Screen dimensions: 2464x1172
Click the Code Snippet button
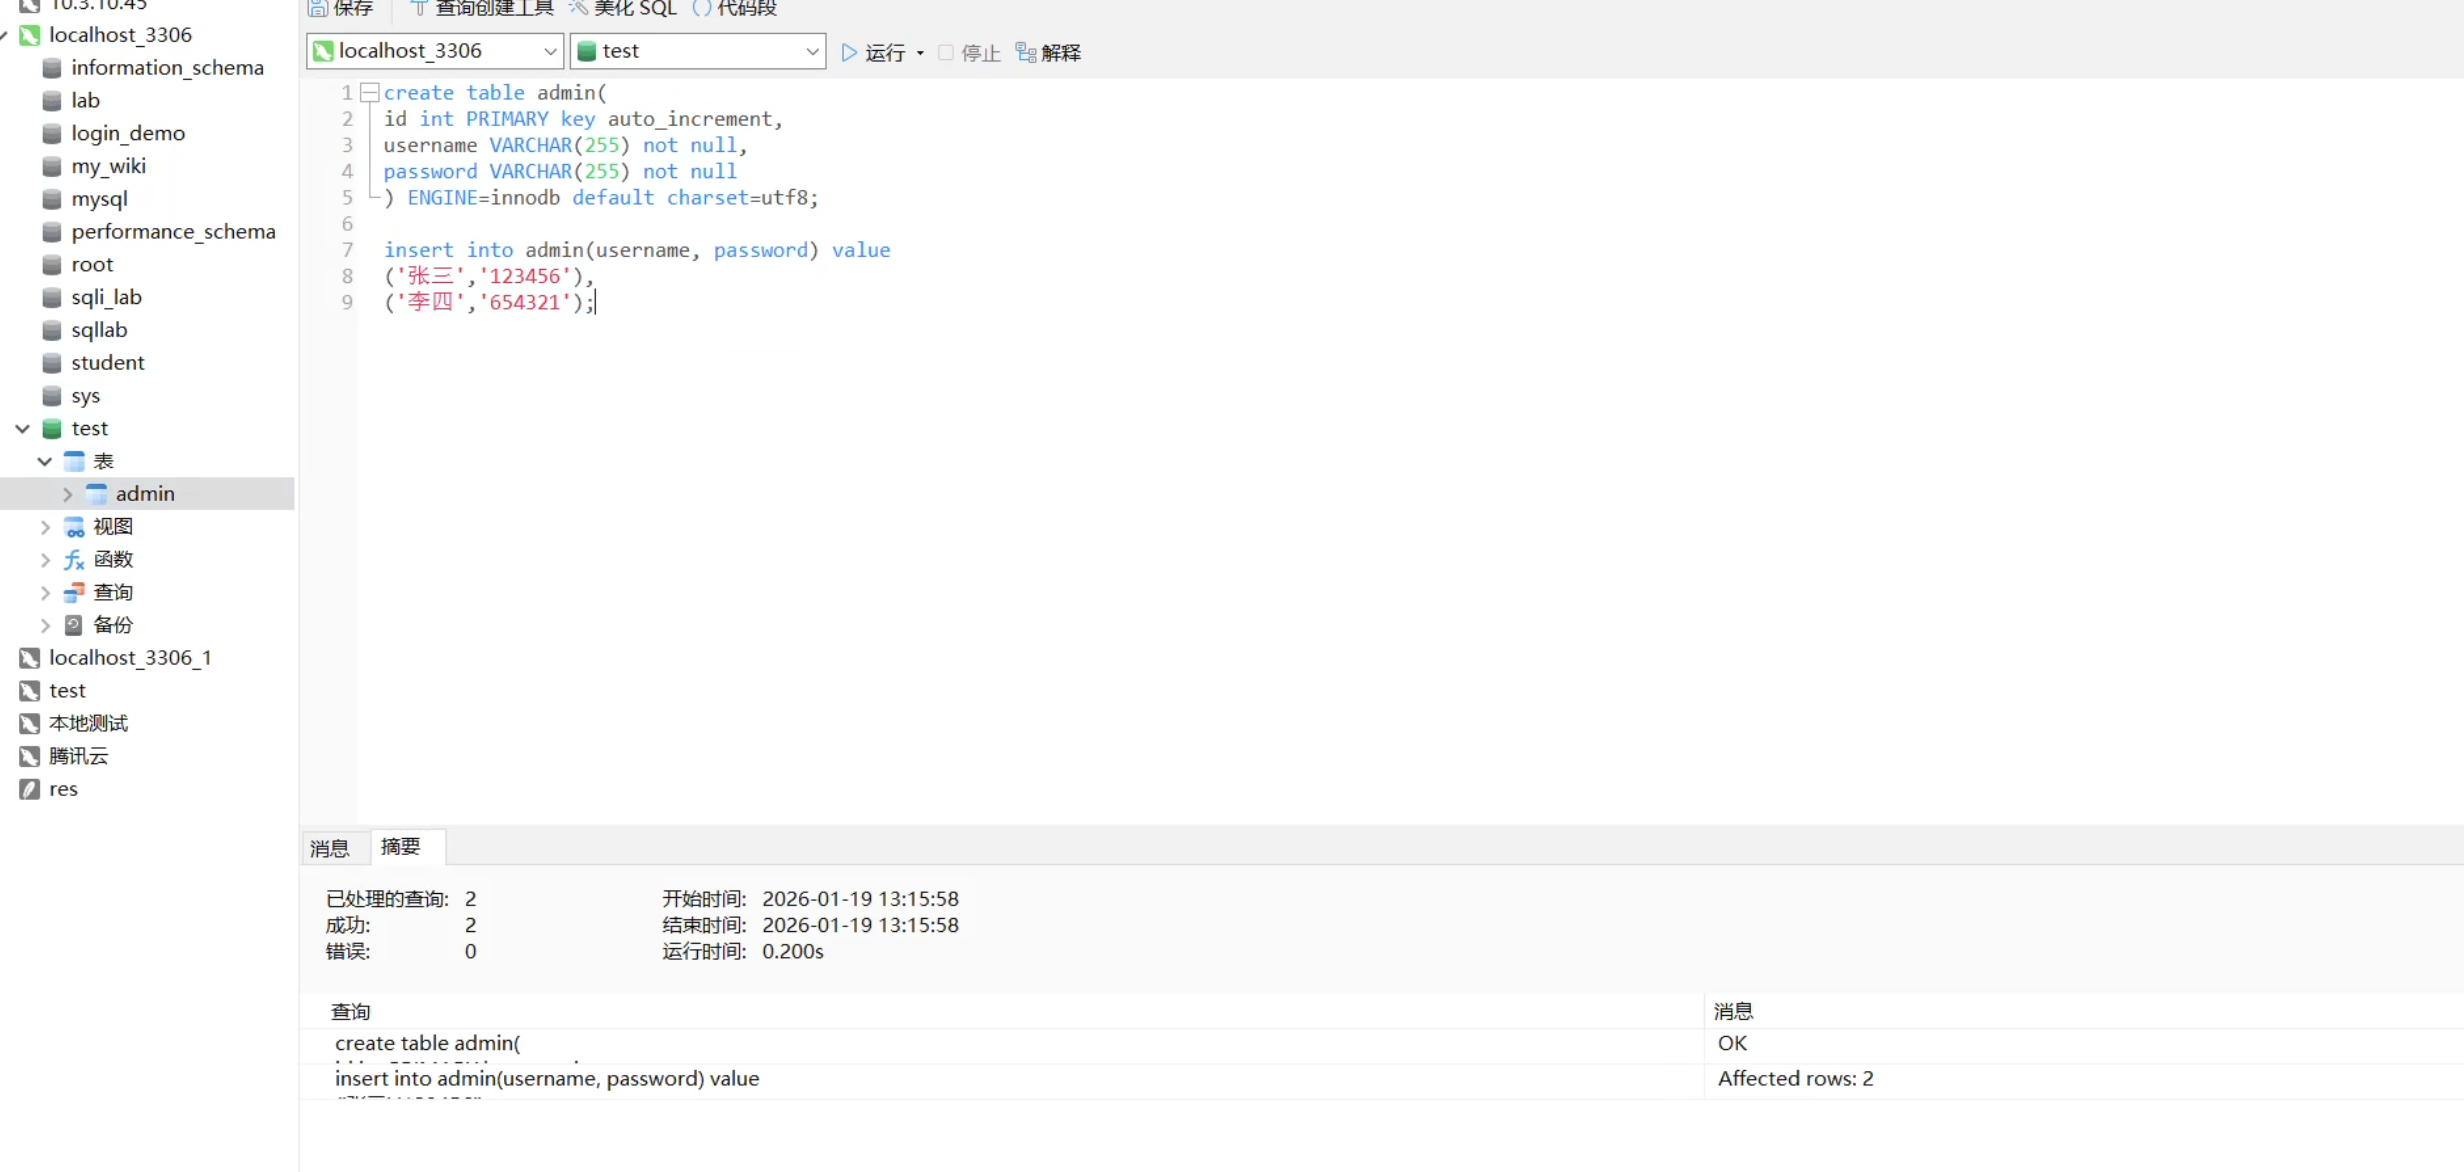point(735,8)
